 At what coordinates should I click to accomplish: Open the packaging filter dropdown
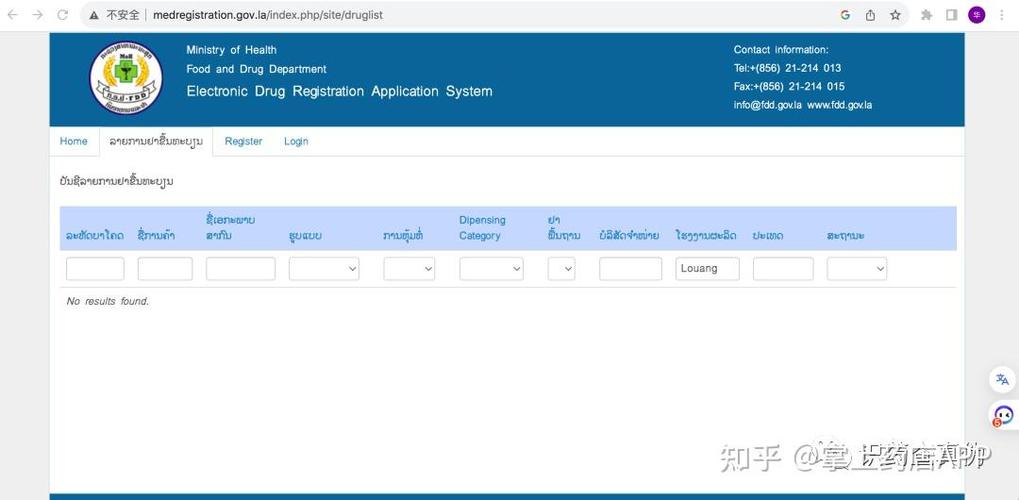(x=409, y=269)
